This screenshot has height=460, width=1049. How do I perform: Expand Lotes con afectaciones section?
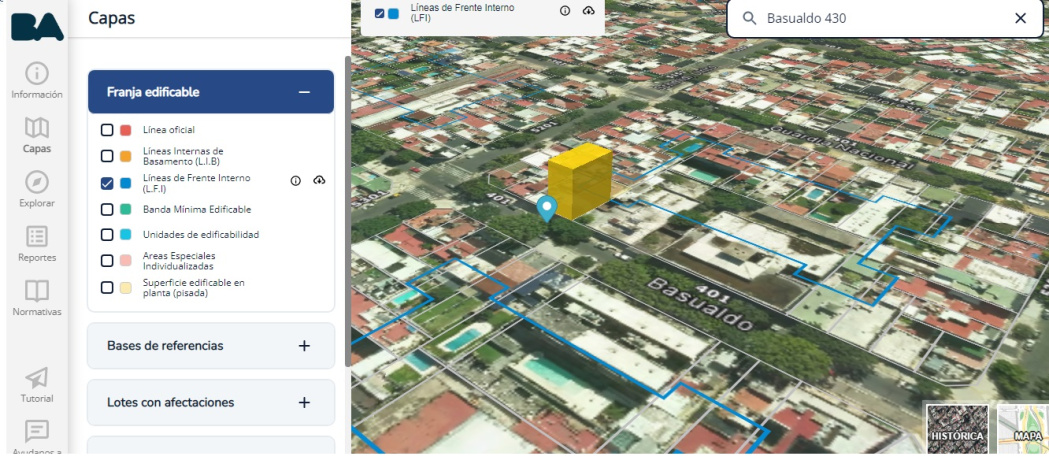tap(211, 402)
